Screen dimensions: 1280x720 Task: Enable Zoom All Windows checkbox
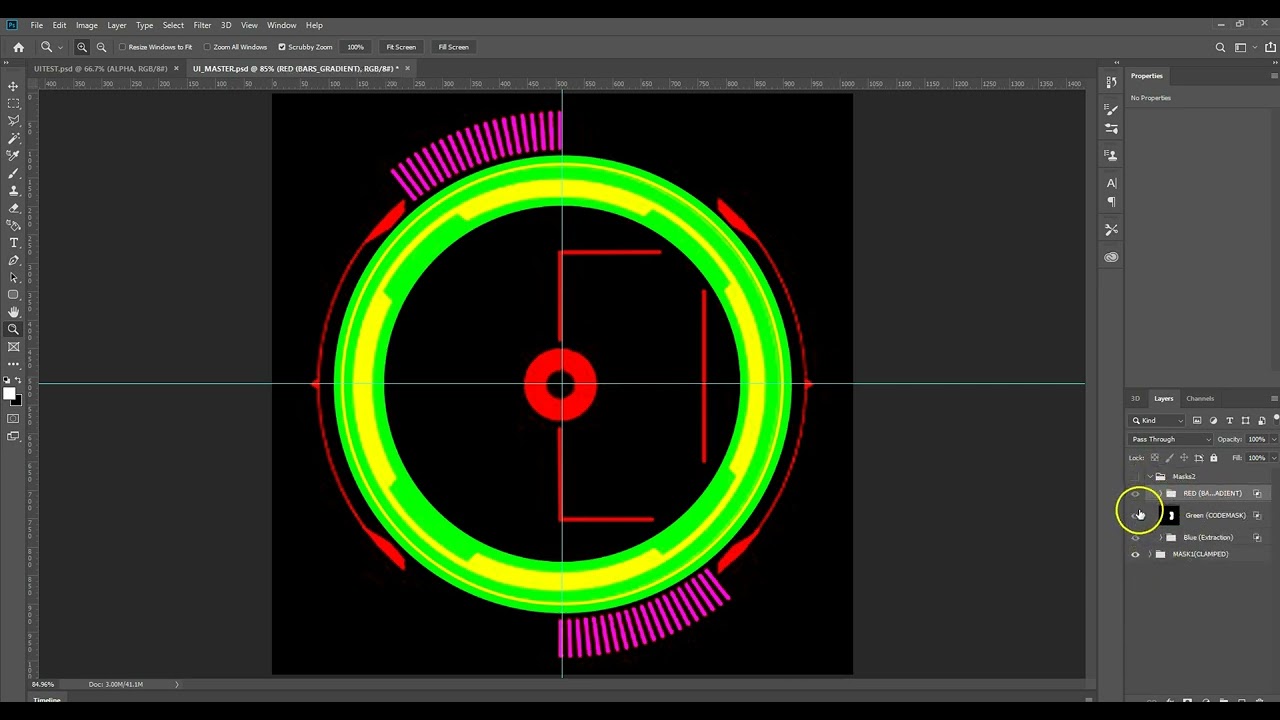coord(207,47)
